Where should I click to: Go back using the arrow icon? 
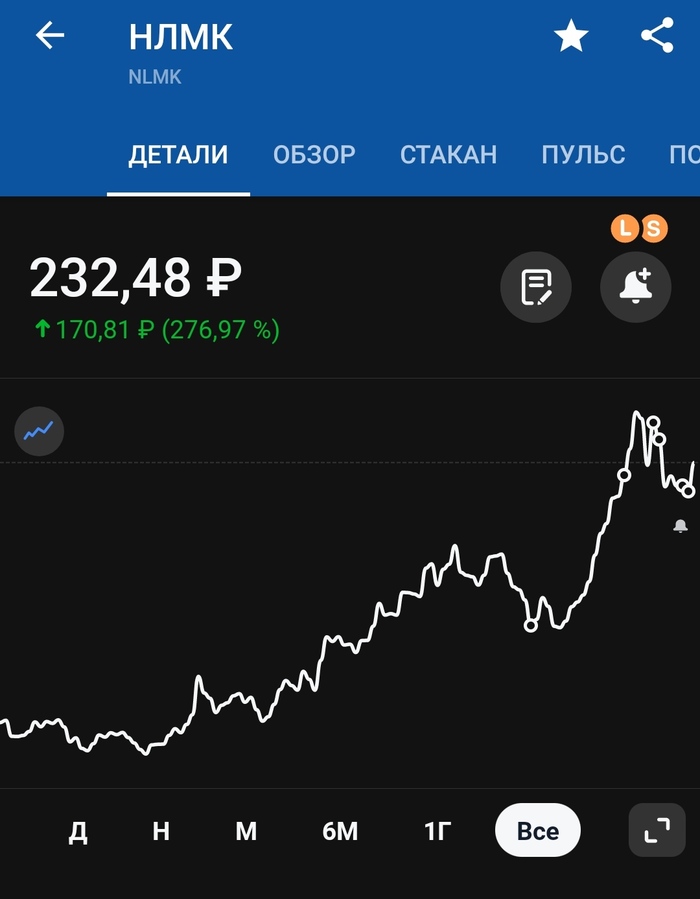click(50, 37)
